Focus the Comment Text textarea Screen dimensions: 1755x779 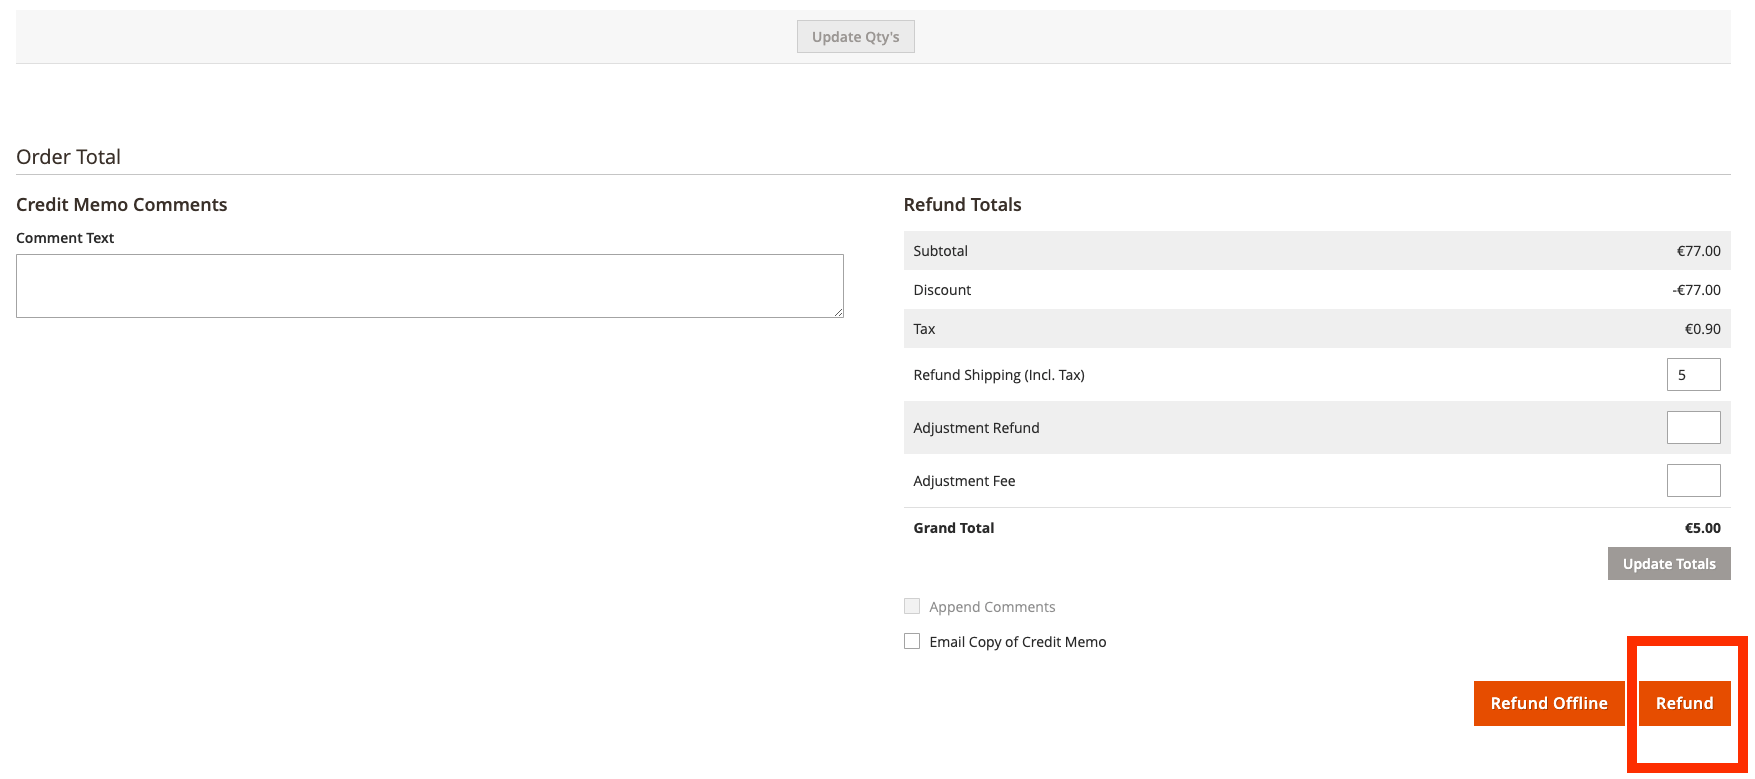click(429, 286)
